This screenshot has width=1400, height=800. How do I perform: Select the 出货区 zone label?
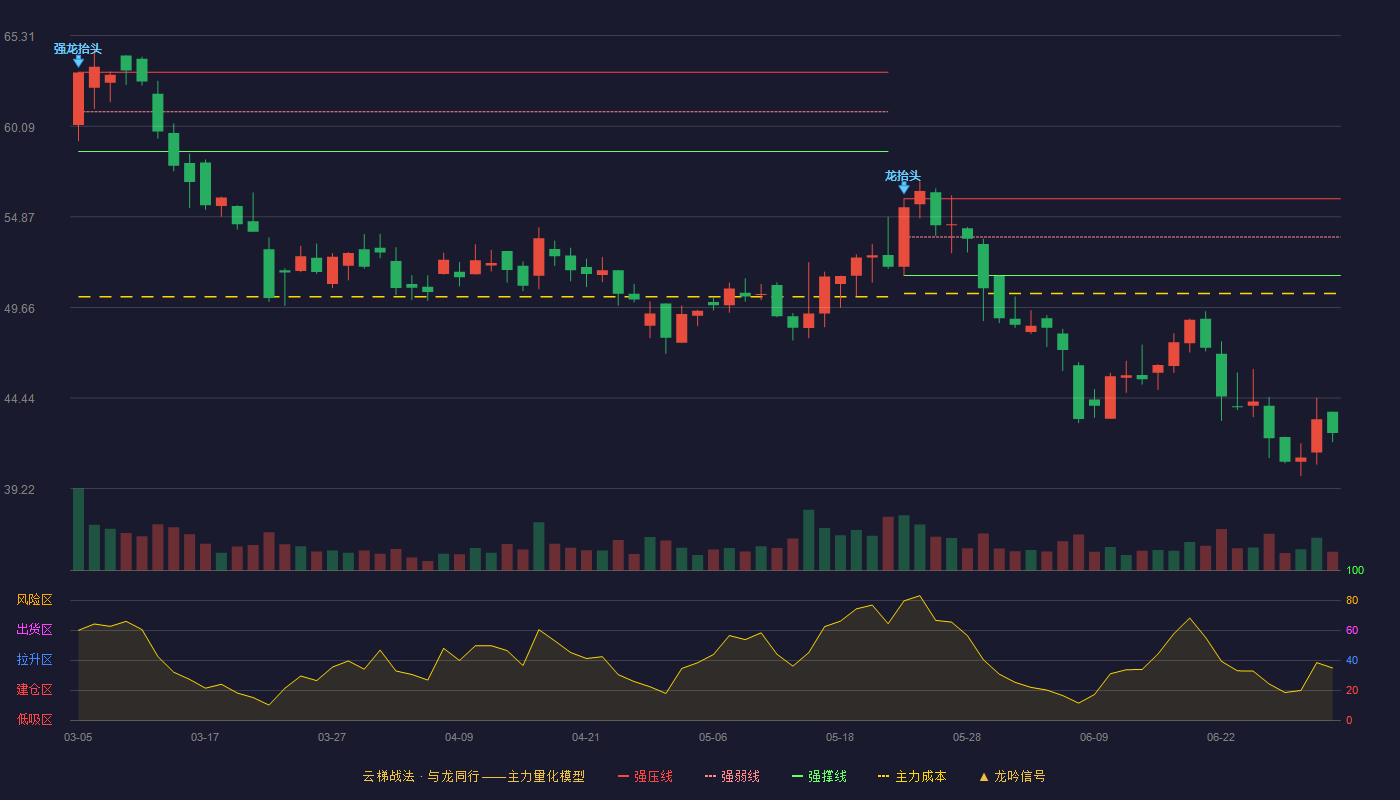click(x=34, y=630)
